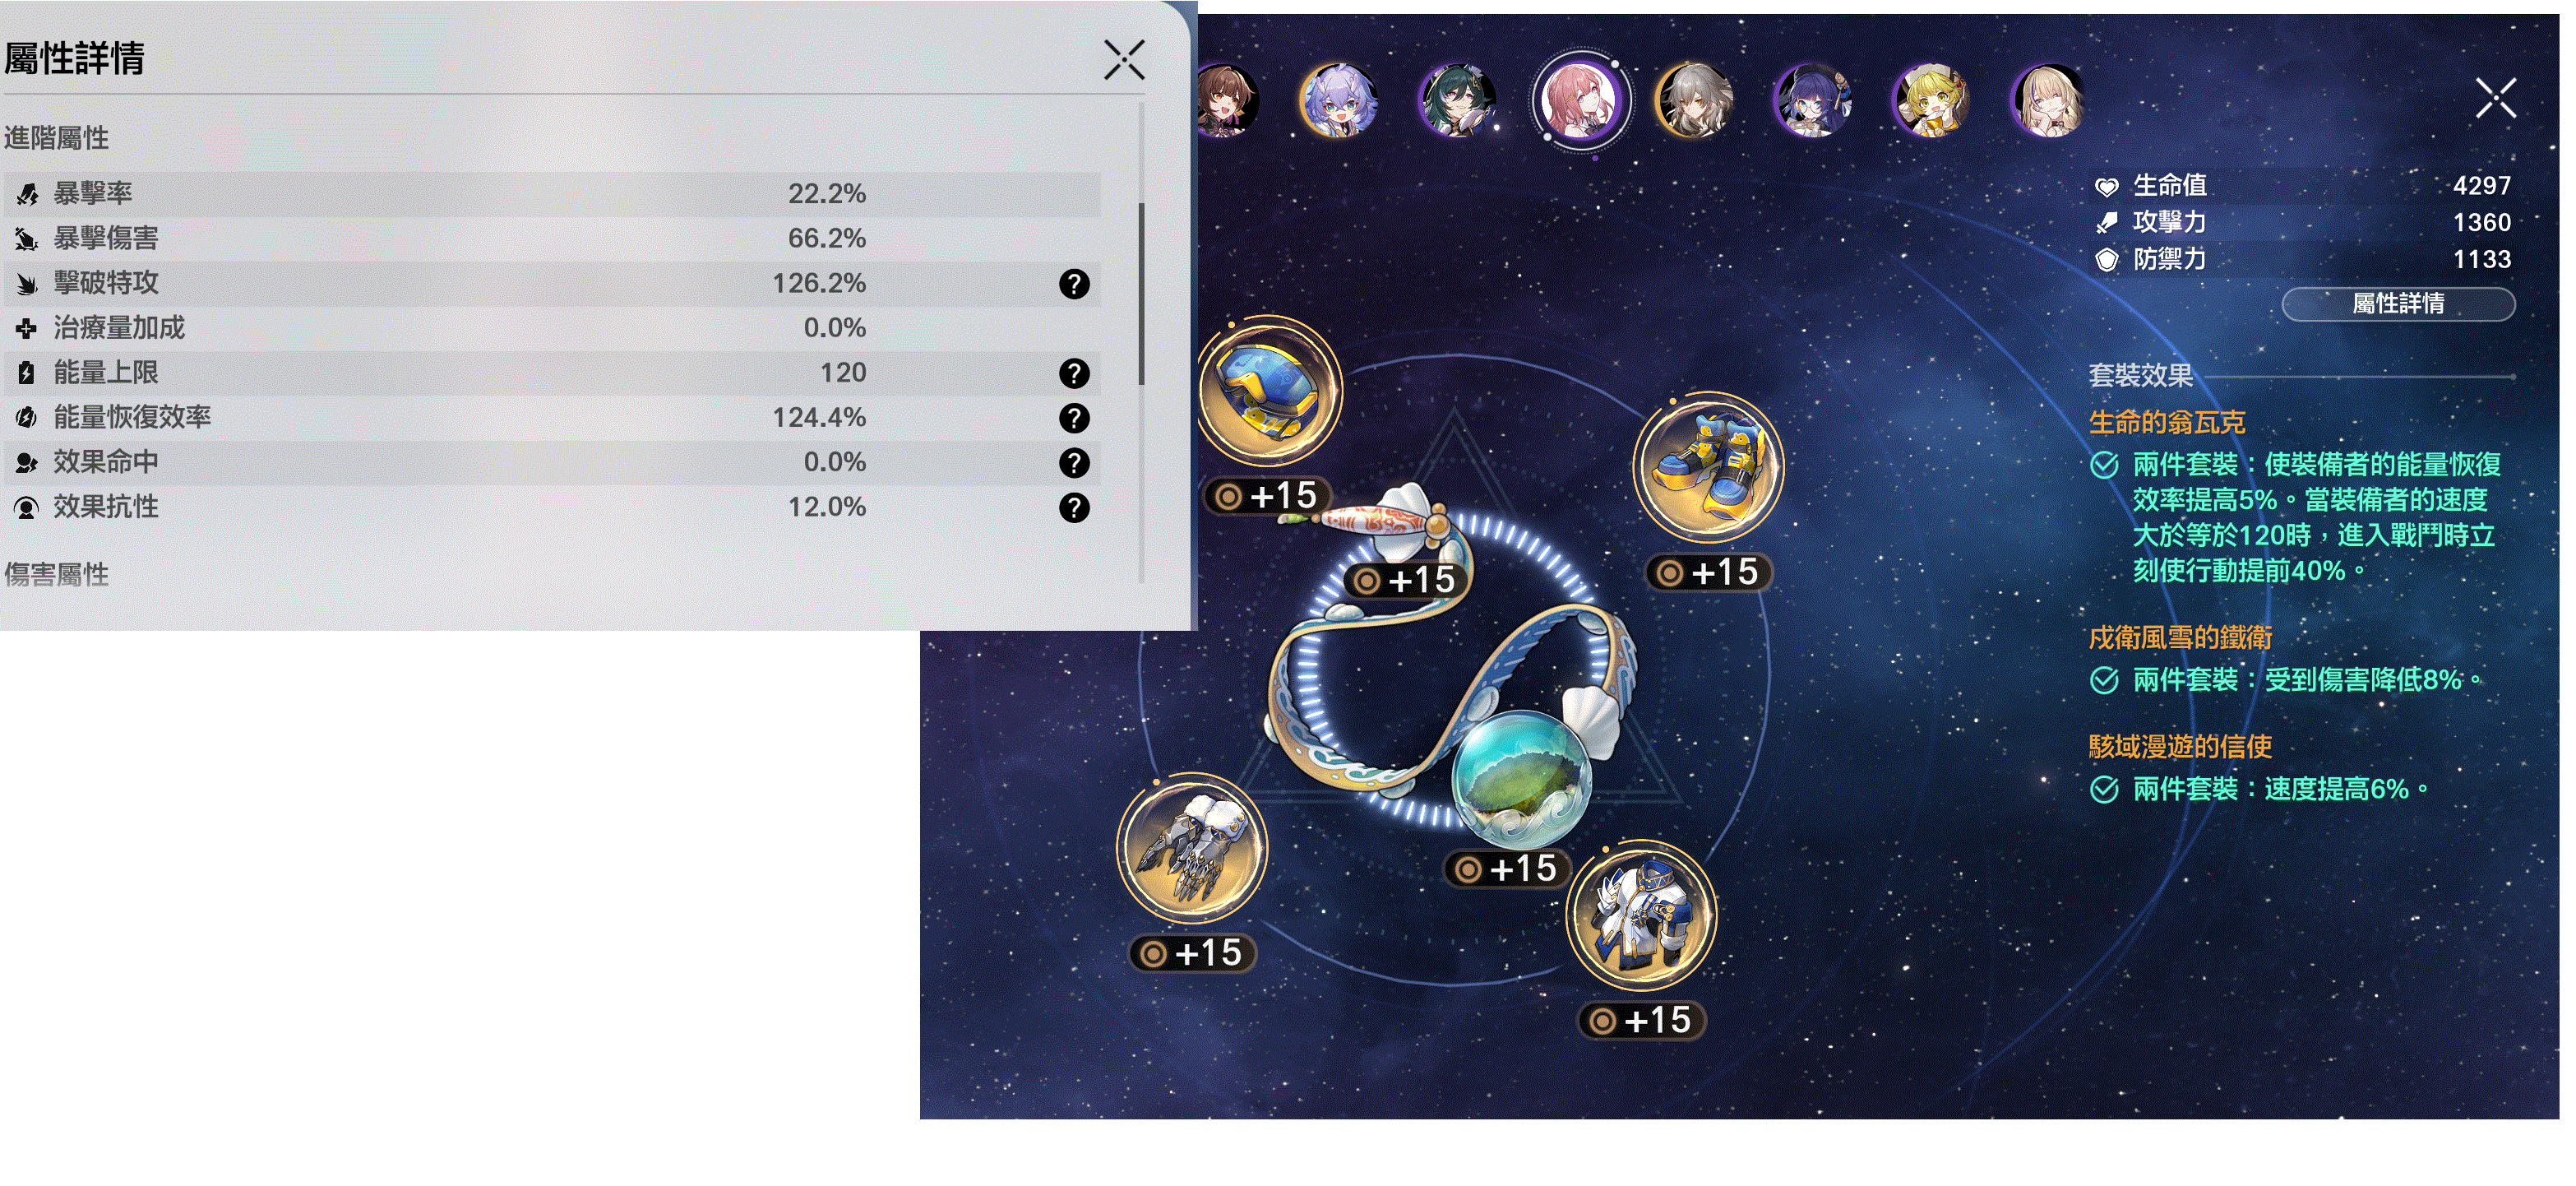
Task: Close the relic overview screen
Action: [x=2496, y=98]
